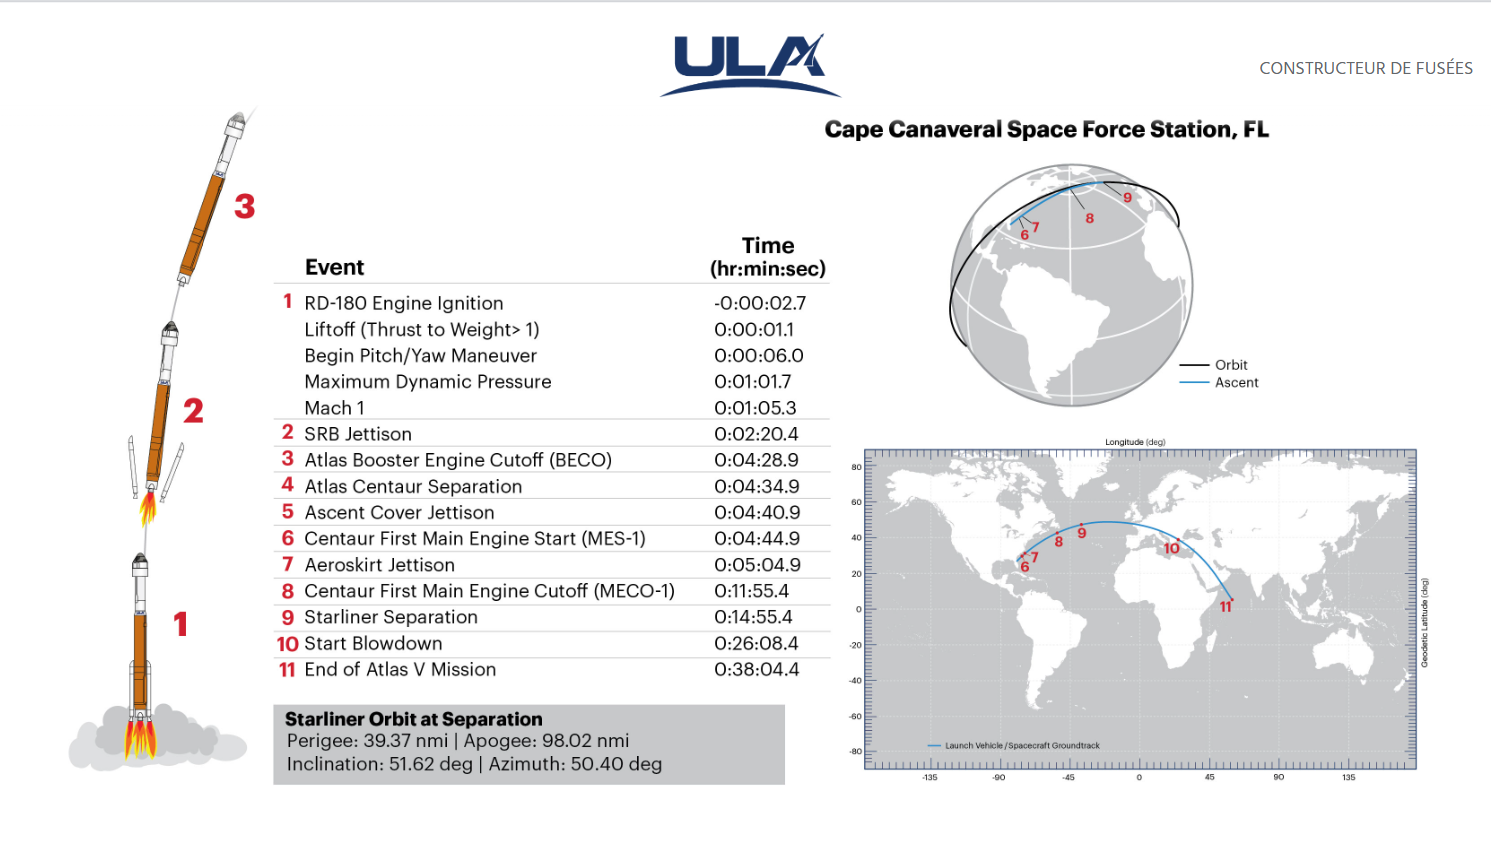1491x848 pixels.
Task: Click the 'Launch Vehicle / Spacecraft Groundtrack' legend
Action: [x=1013, y=745]
